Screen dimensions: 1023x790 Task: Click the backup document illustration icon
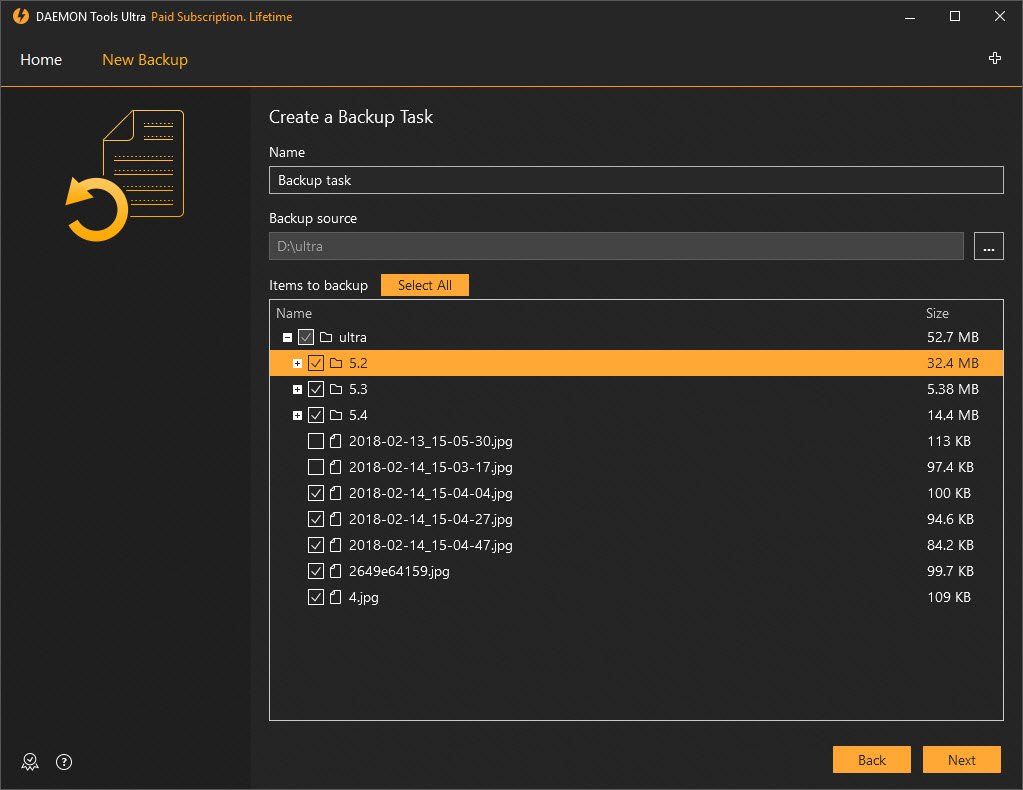(126, 176)
